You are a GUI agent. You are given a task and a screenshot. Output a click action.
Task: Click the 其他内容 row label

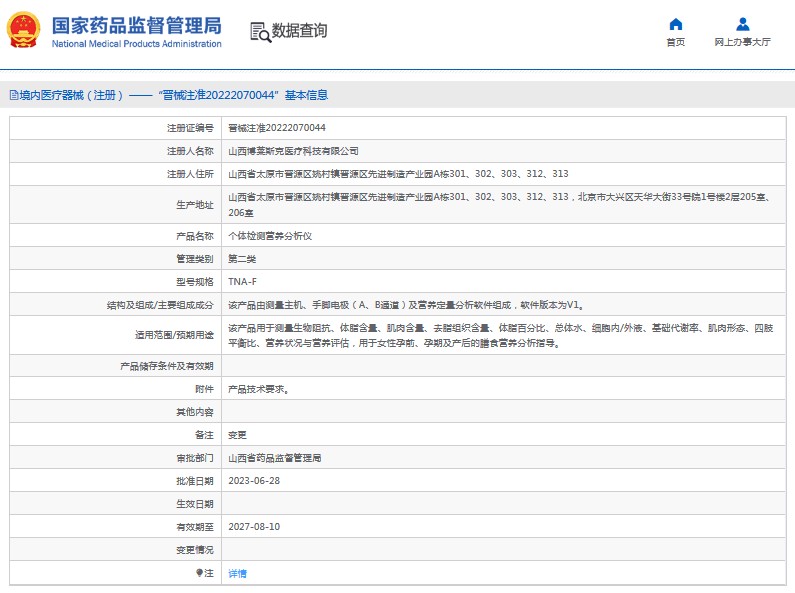pyautogui.click(x=195, y=412)
